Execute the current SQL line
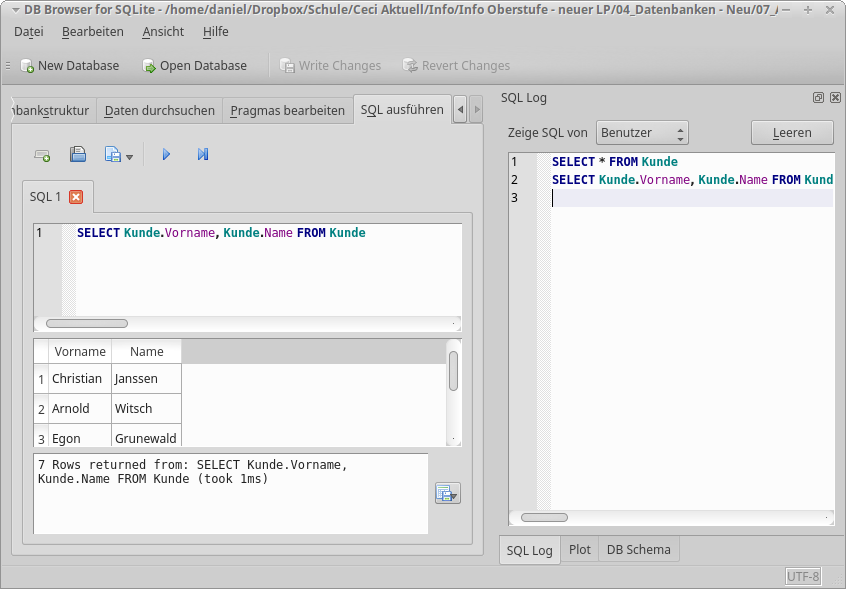846x589 pixels. click(202, 154)
